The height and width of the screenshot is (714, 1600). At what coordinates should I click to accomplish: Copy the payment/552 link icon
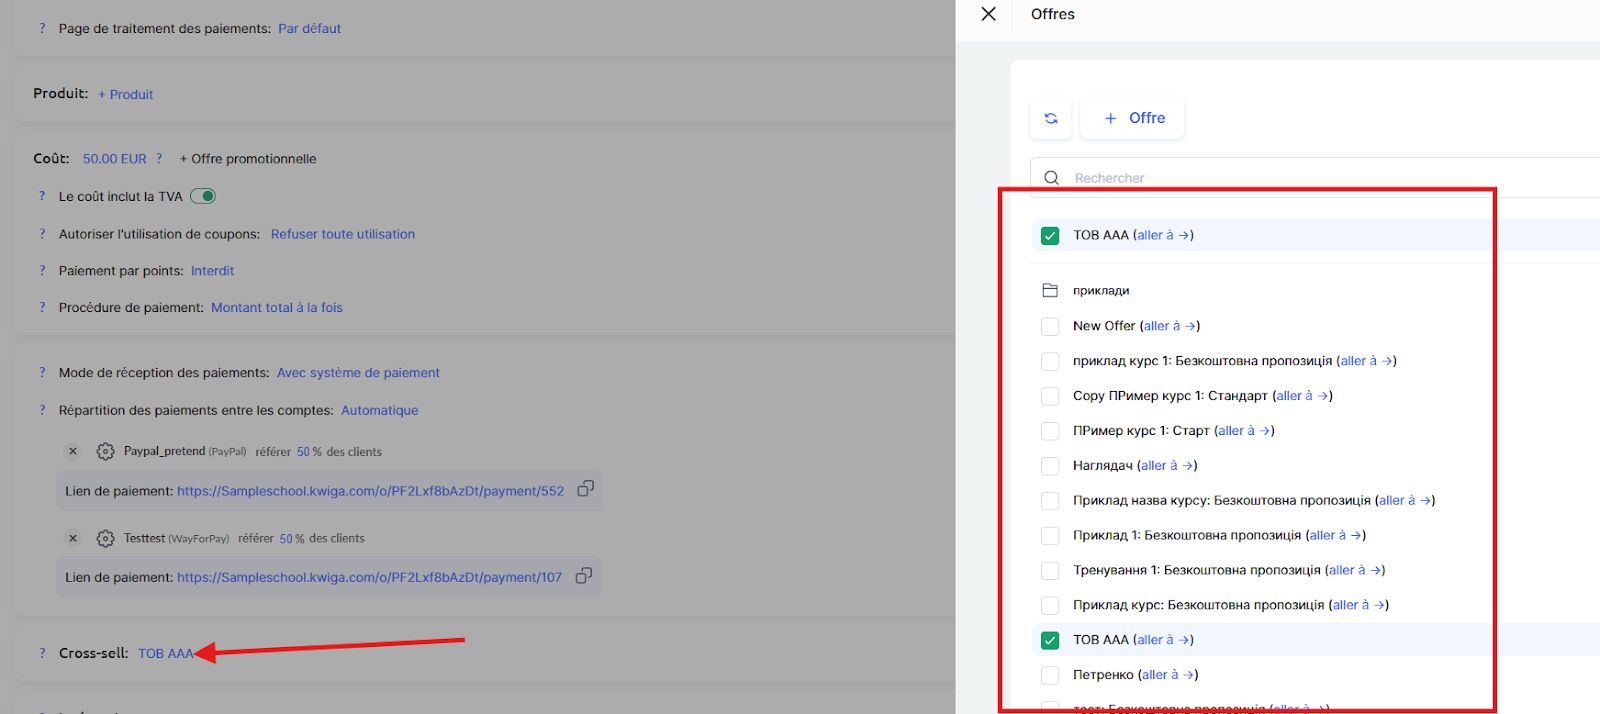pos(585,489)
